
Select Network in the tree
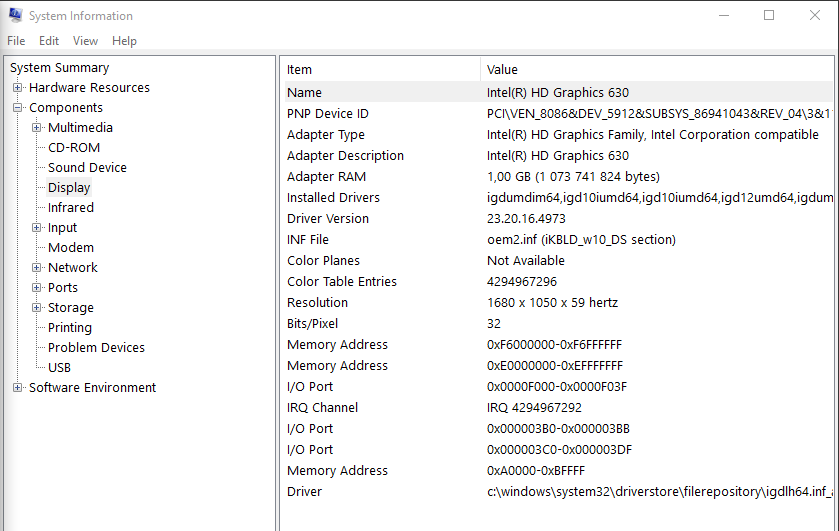(x=73, y=268)
